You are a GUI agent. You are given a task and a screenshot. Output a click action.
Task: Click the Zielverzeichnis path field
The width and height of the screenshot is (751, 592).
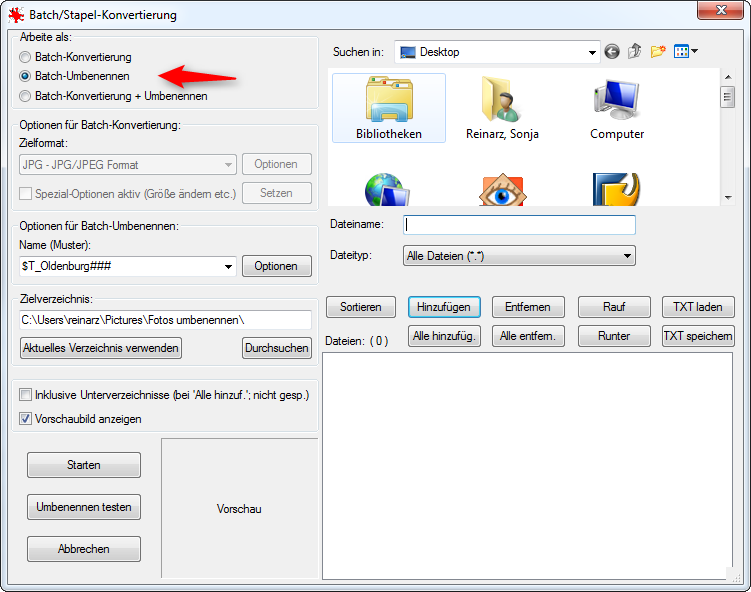click(x=166, y=320)
